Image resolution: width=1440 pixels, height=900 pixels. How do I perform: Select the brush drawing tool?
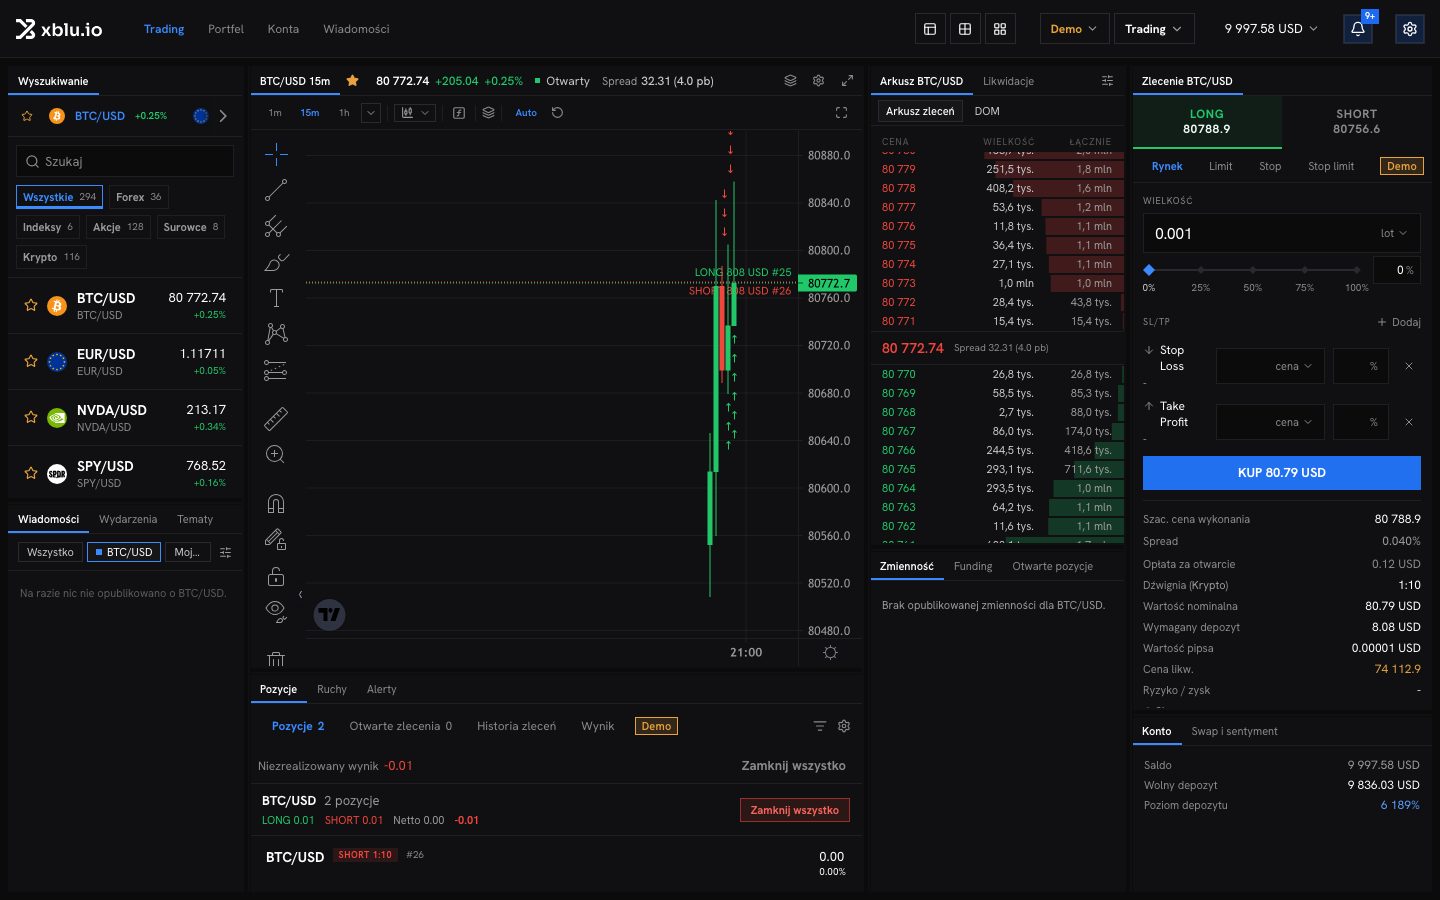tap(276, 263)
